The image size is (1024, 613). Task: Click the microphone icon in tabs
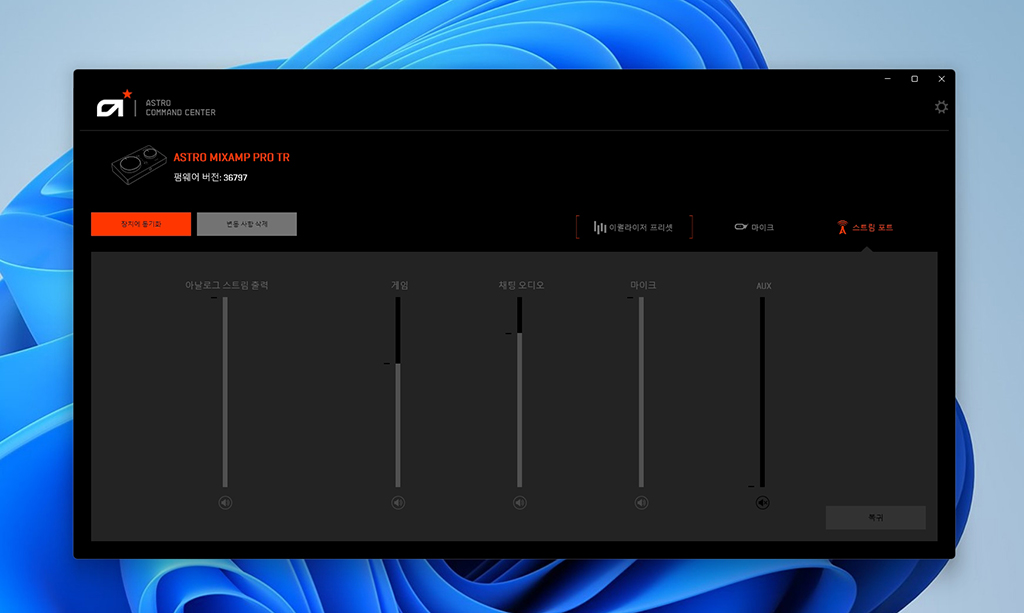[x=741, y=227]
